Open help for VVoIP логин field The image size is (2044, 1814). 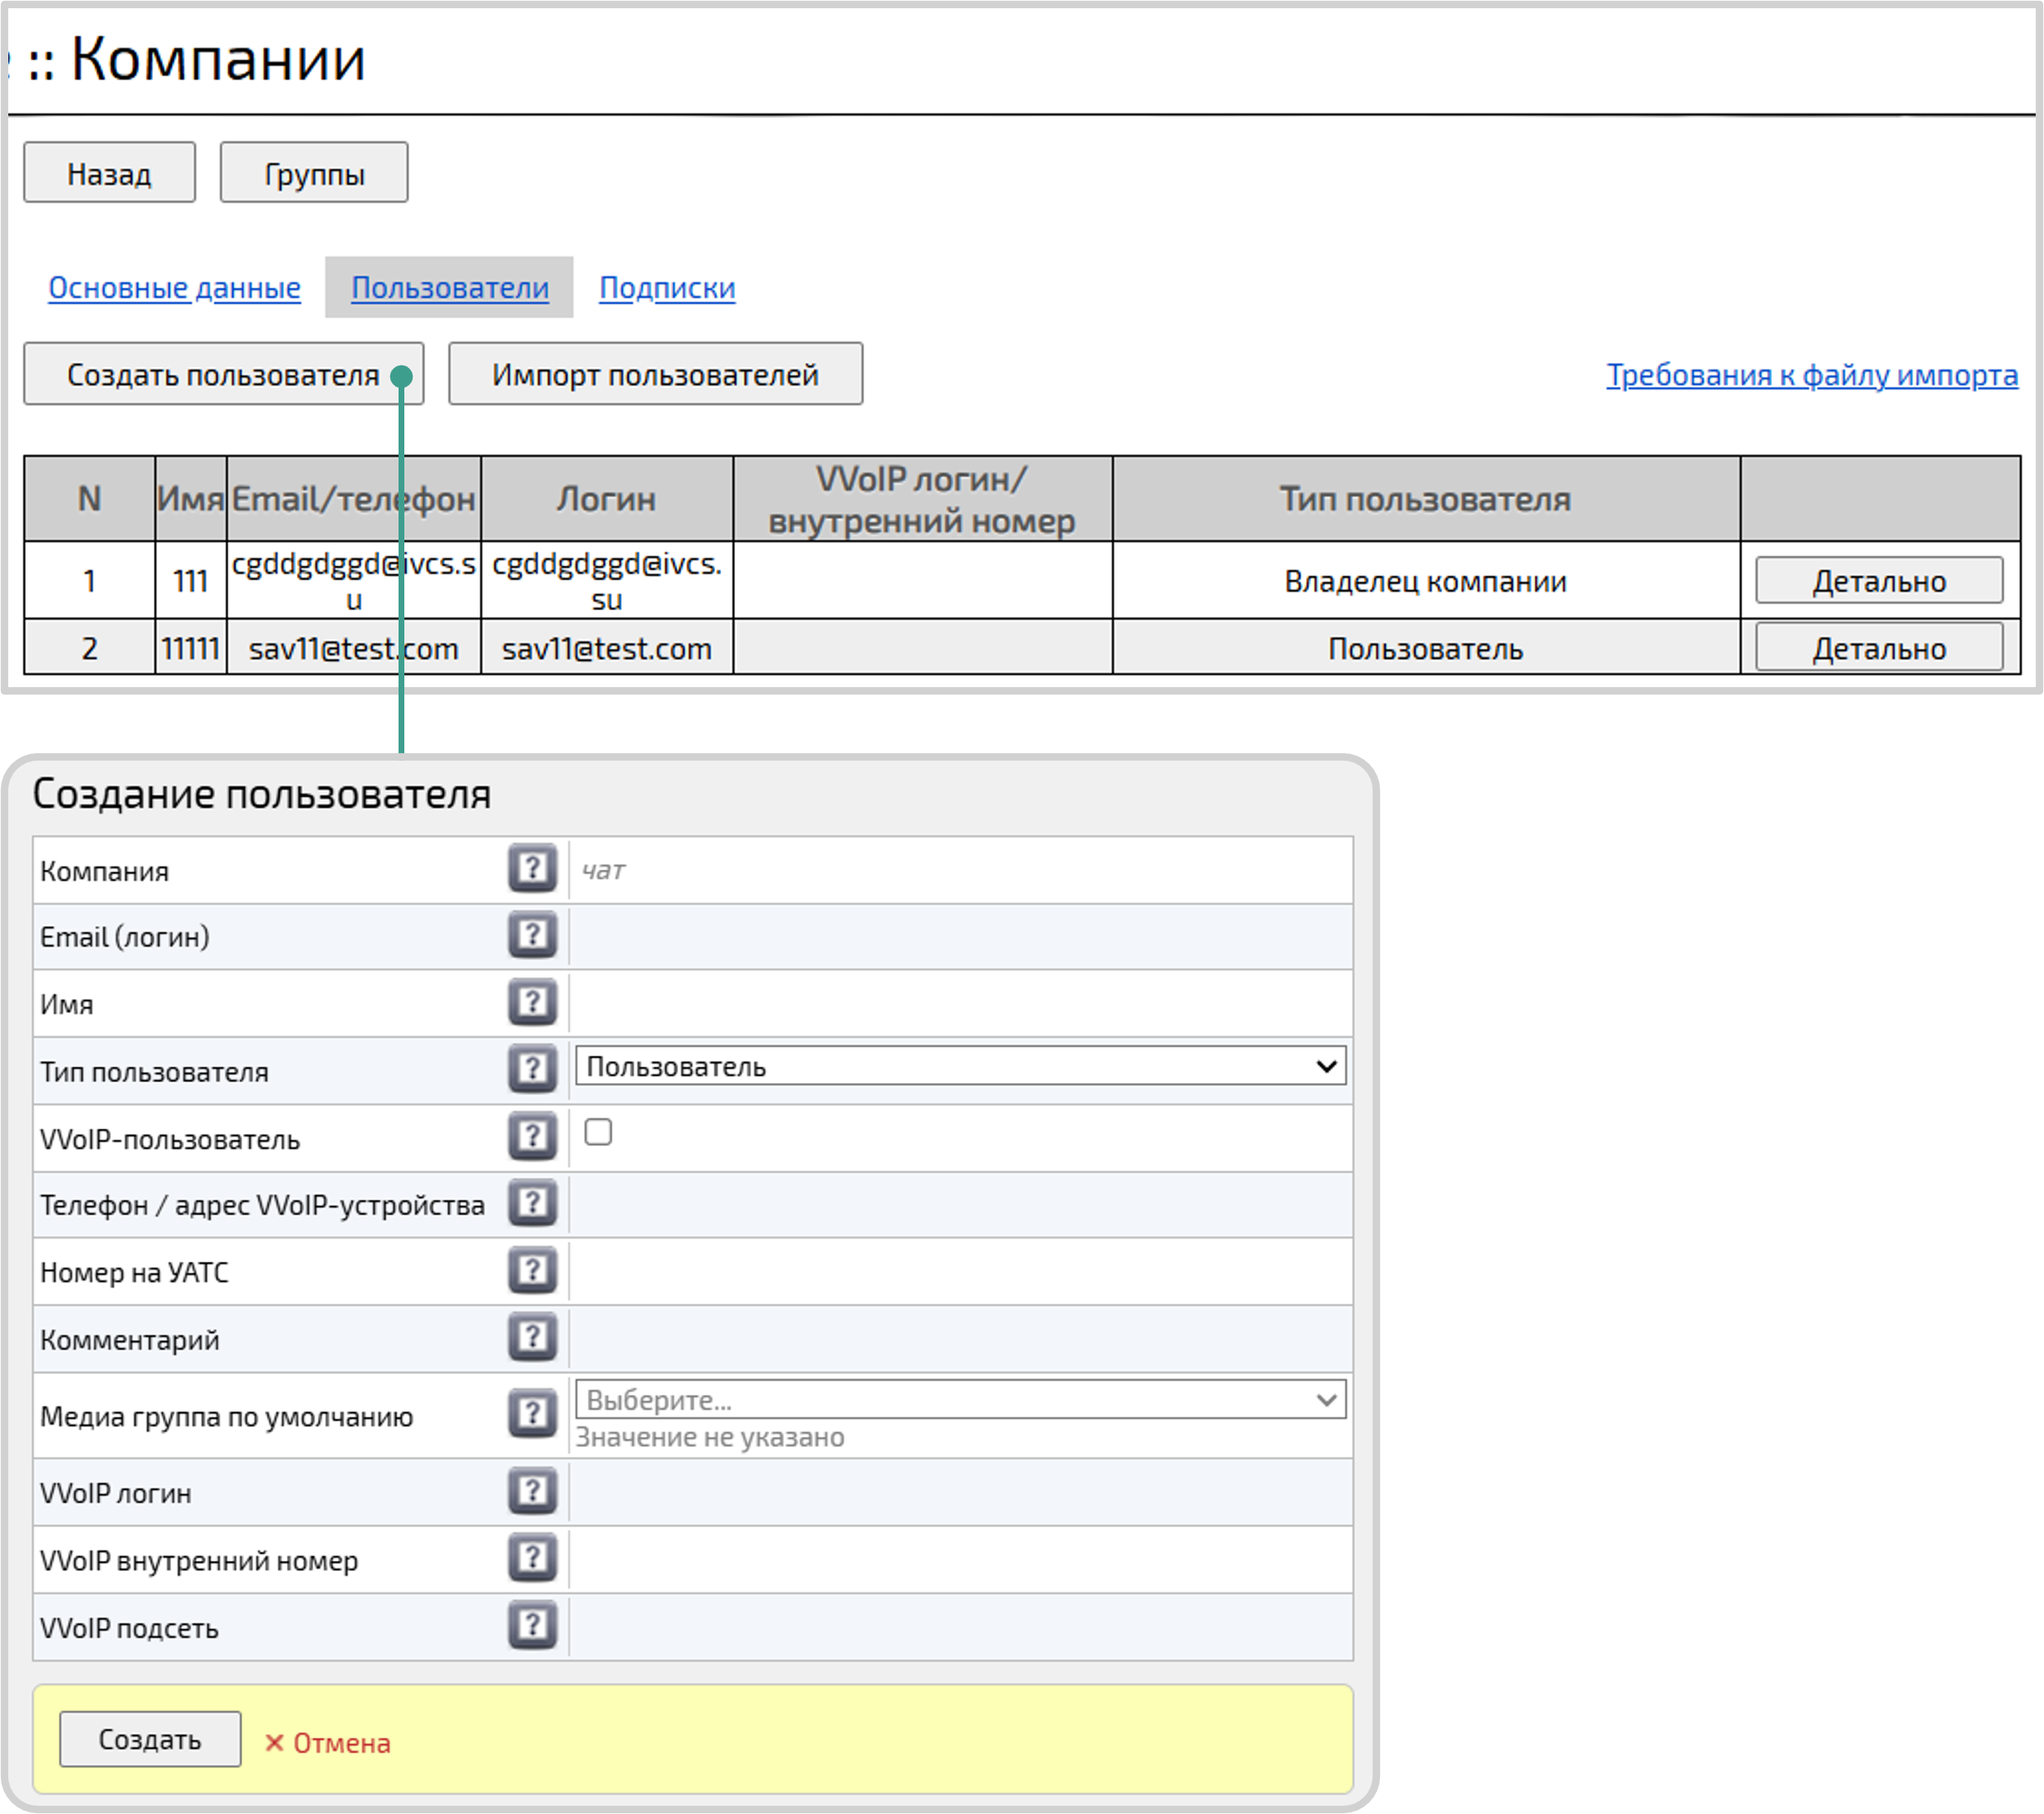tap(532, 1492)
